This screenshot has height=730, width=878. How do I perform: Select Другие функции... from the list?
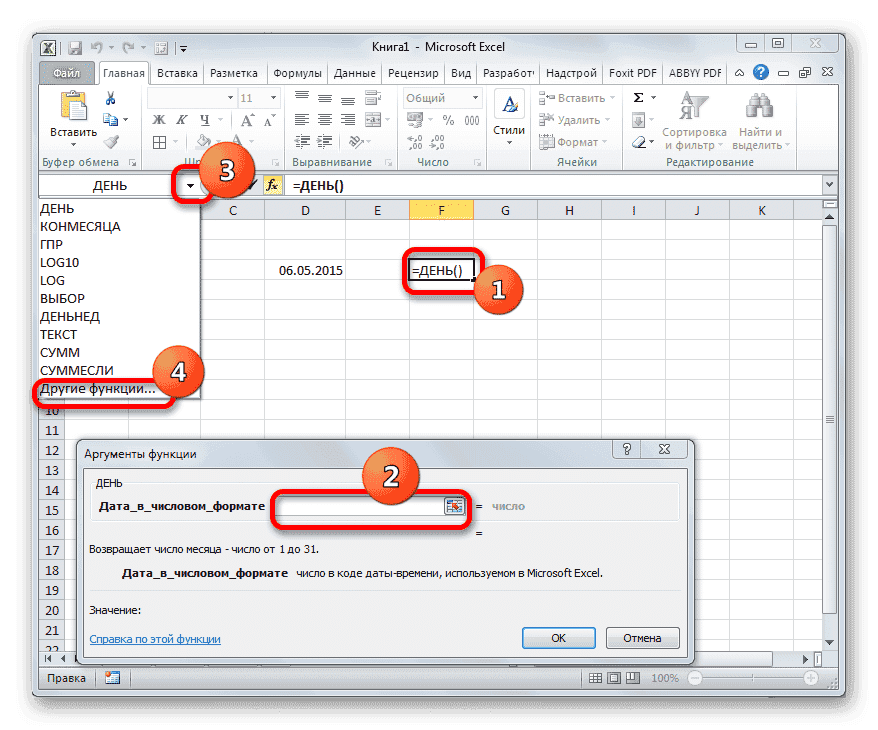click(97, 389)
